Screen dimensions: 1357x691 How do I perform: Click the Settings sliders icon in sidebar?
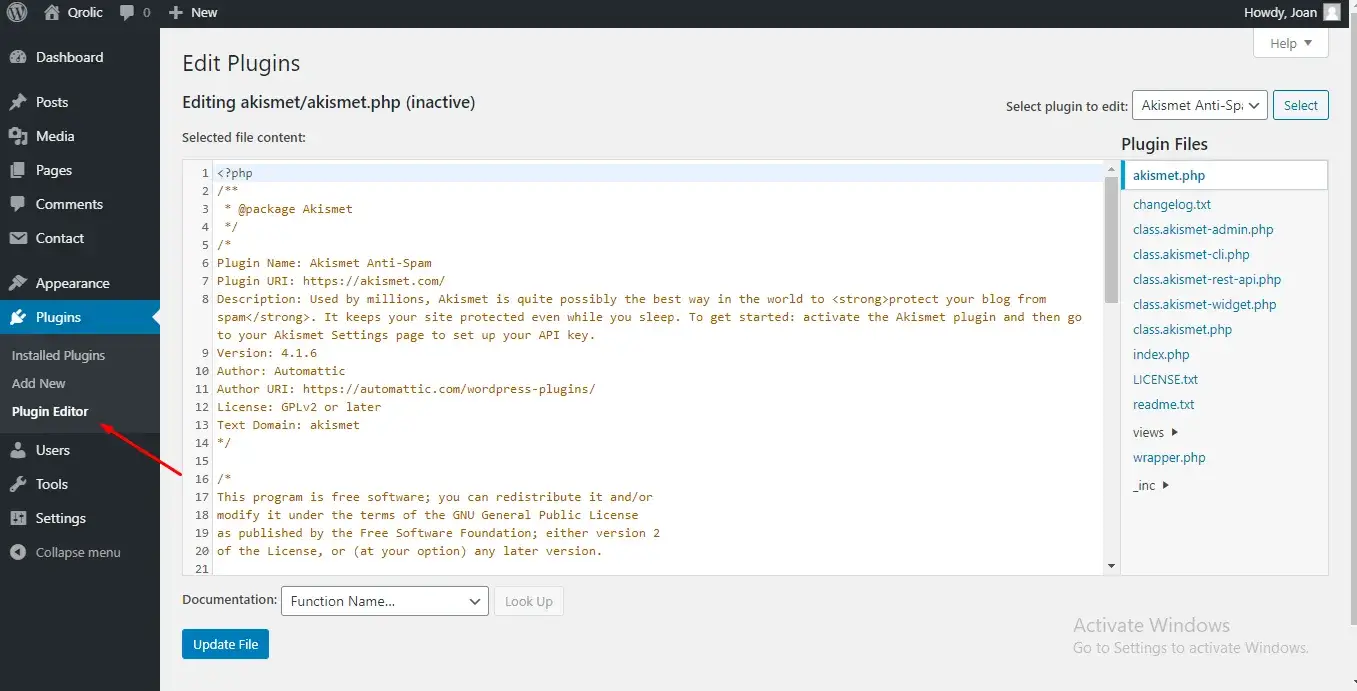[18, 518]
